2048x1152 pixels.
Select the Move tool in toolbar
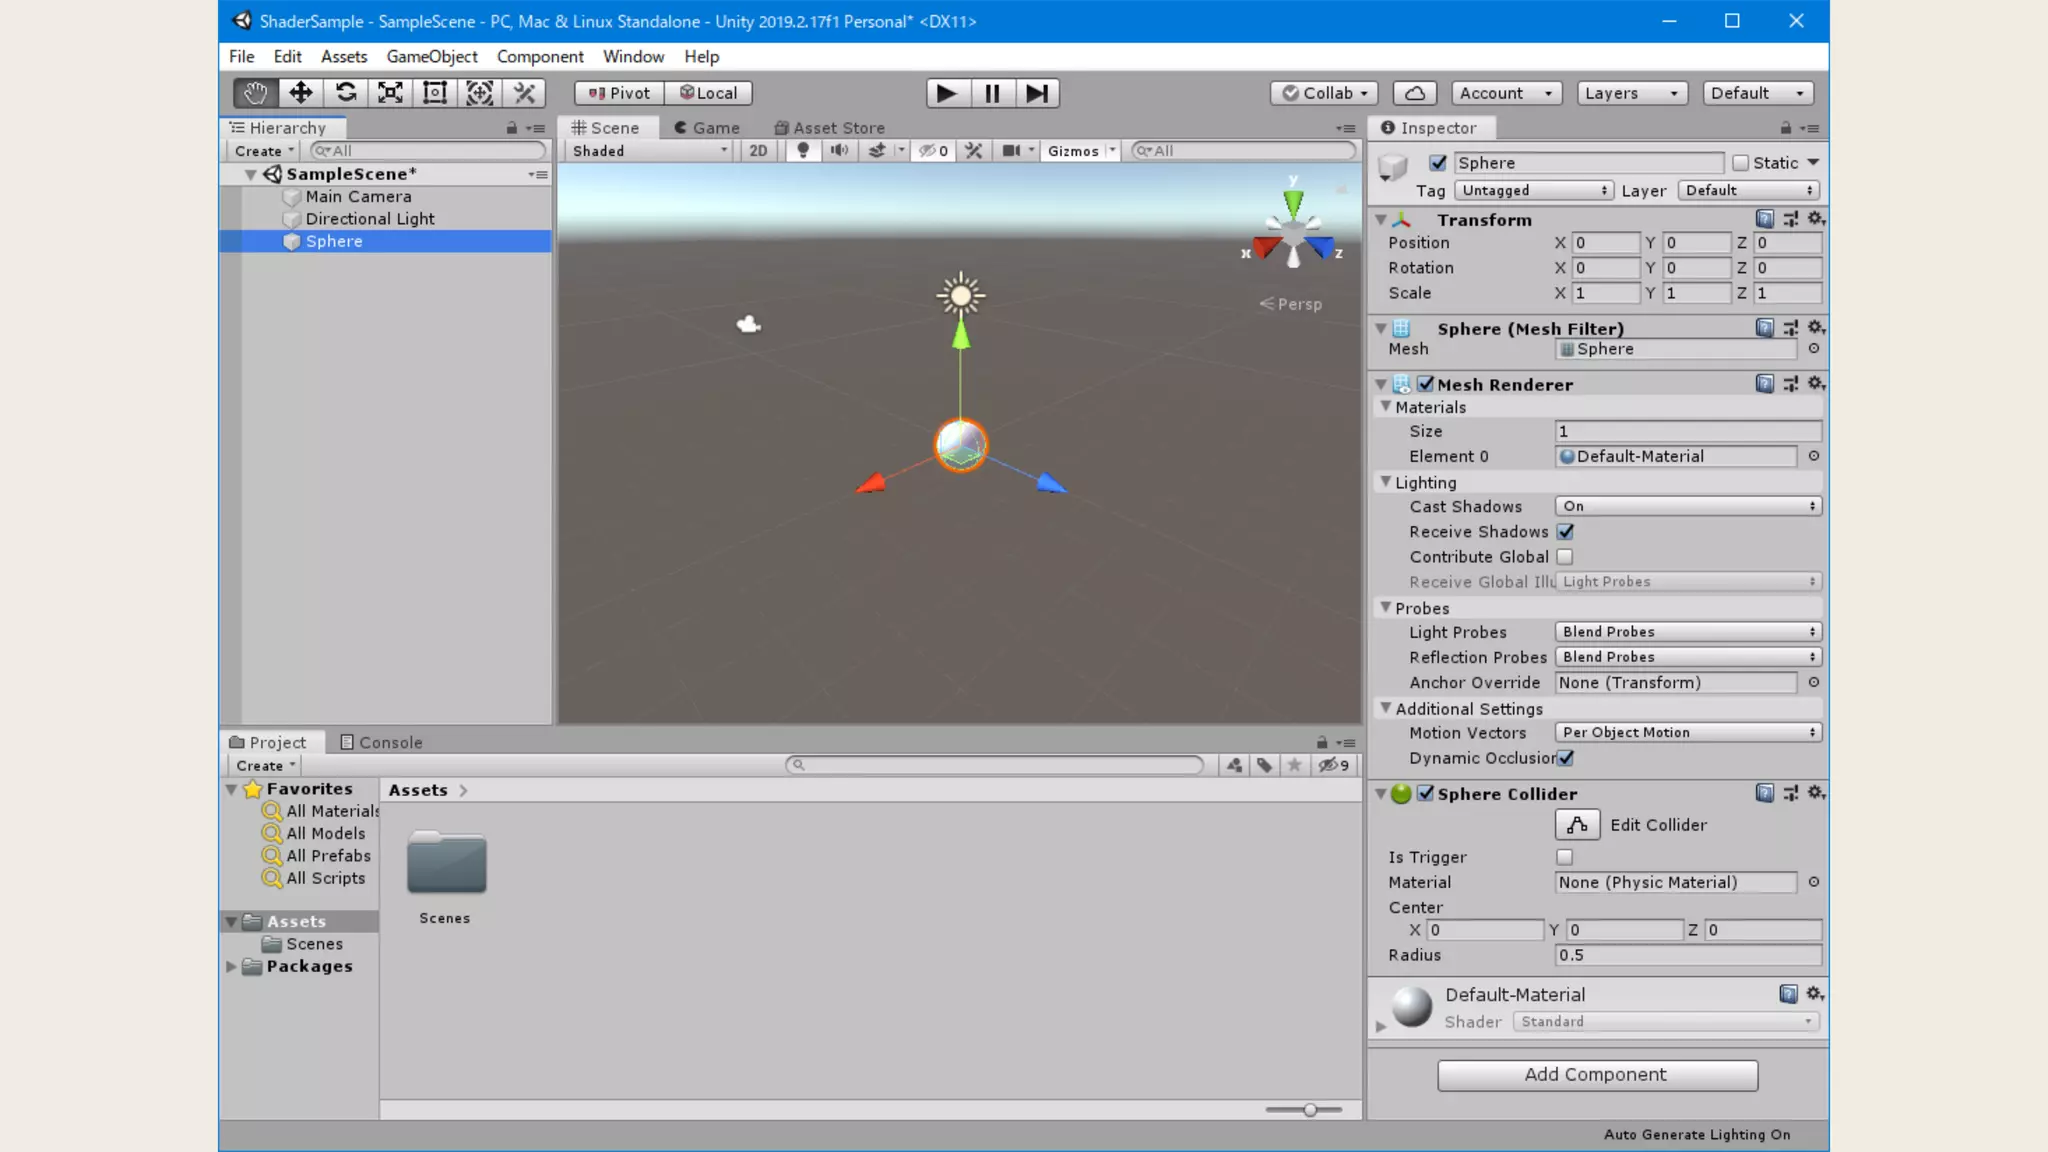pyautogui.click(x=300, y=93)
